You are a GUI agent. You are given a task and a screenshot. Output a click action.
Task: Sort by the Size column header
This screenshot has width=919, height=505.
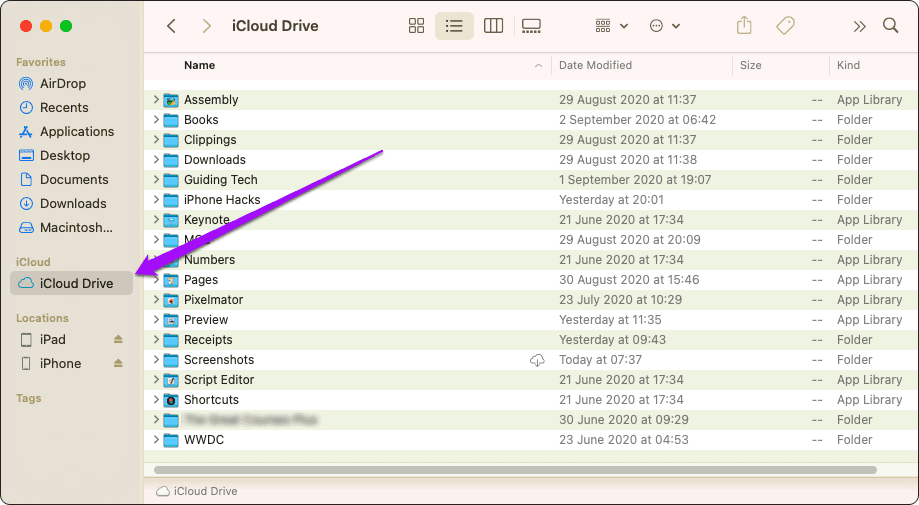click(x=750, y=65)
